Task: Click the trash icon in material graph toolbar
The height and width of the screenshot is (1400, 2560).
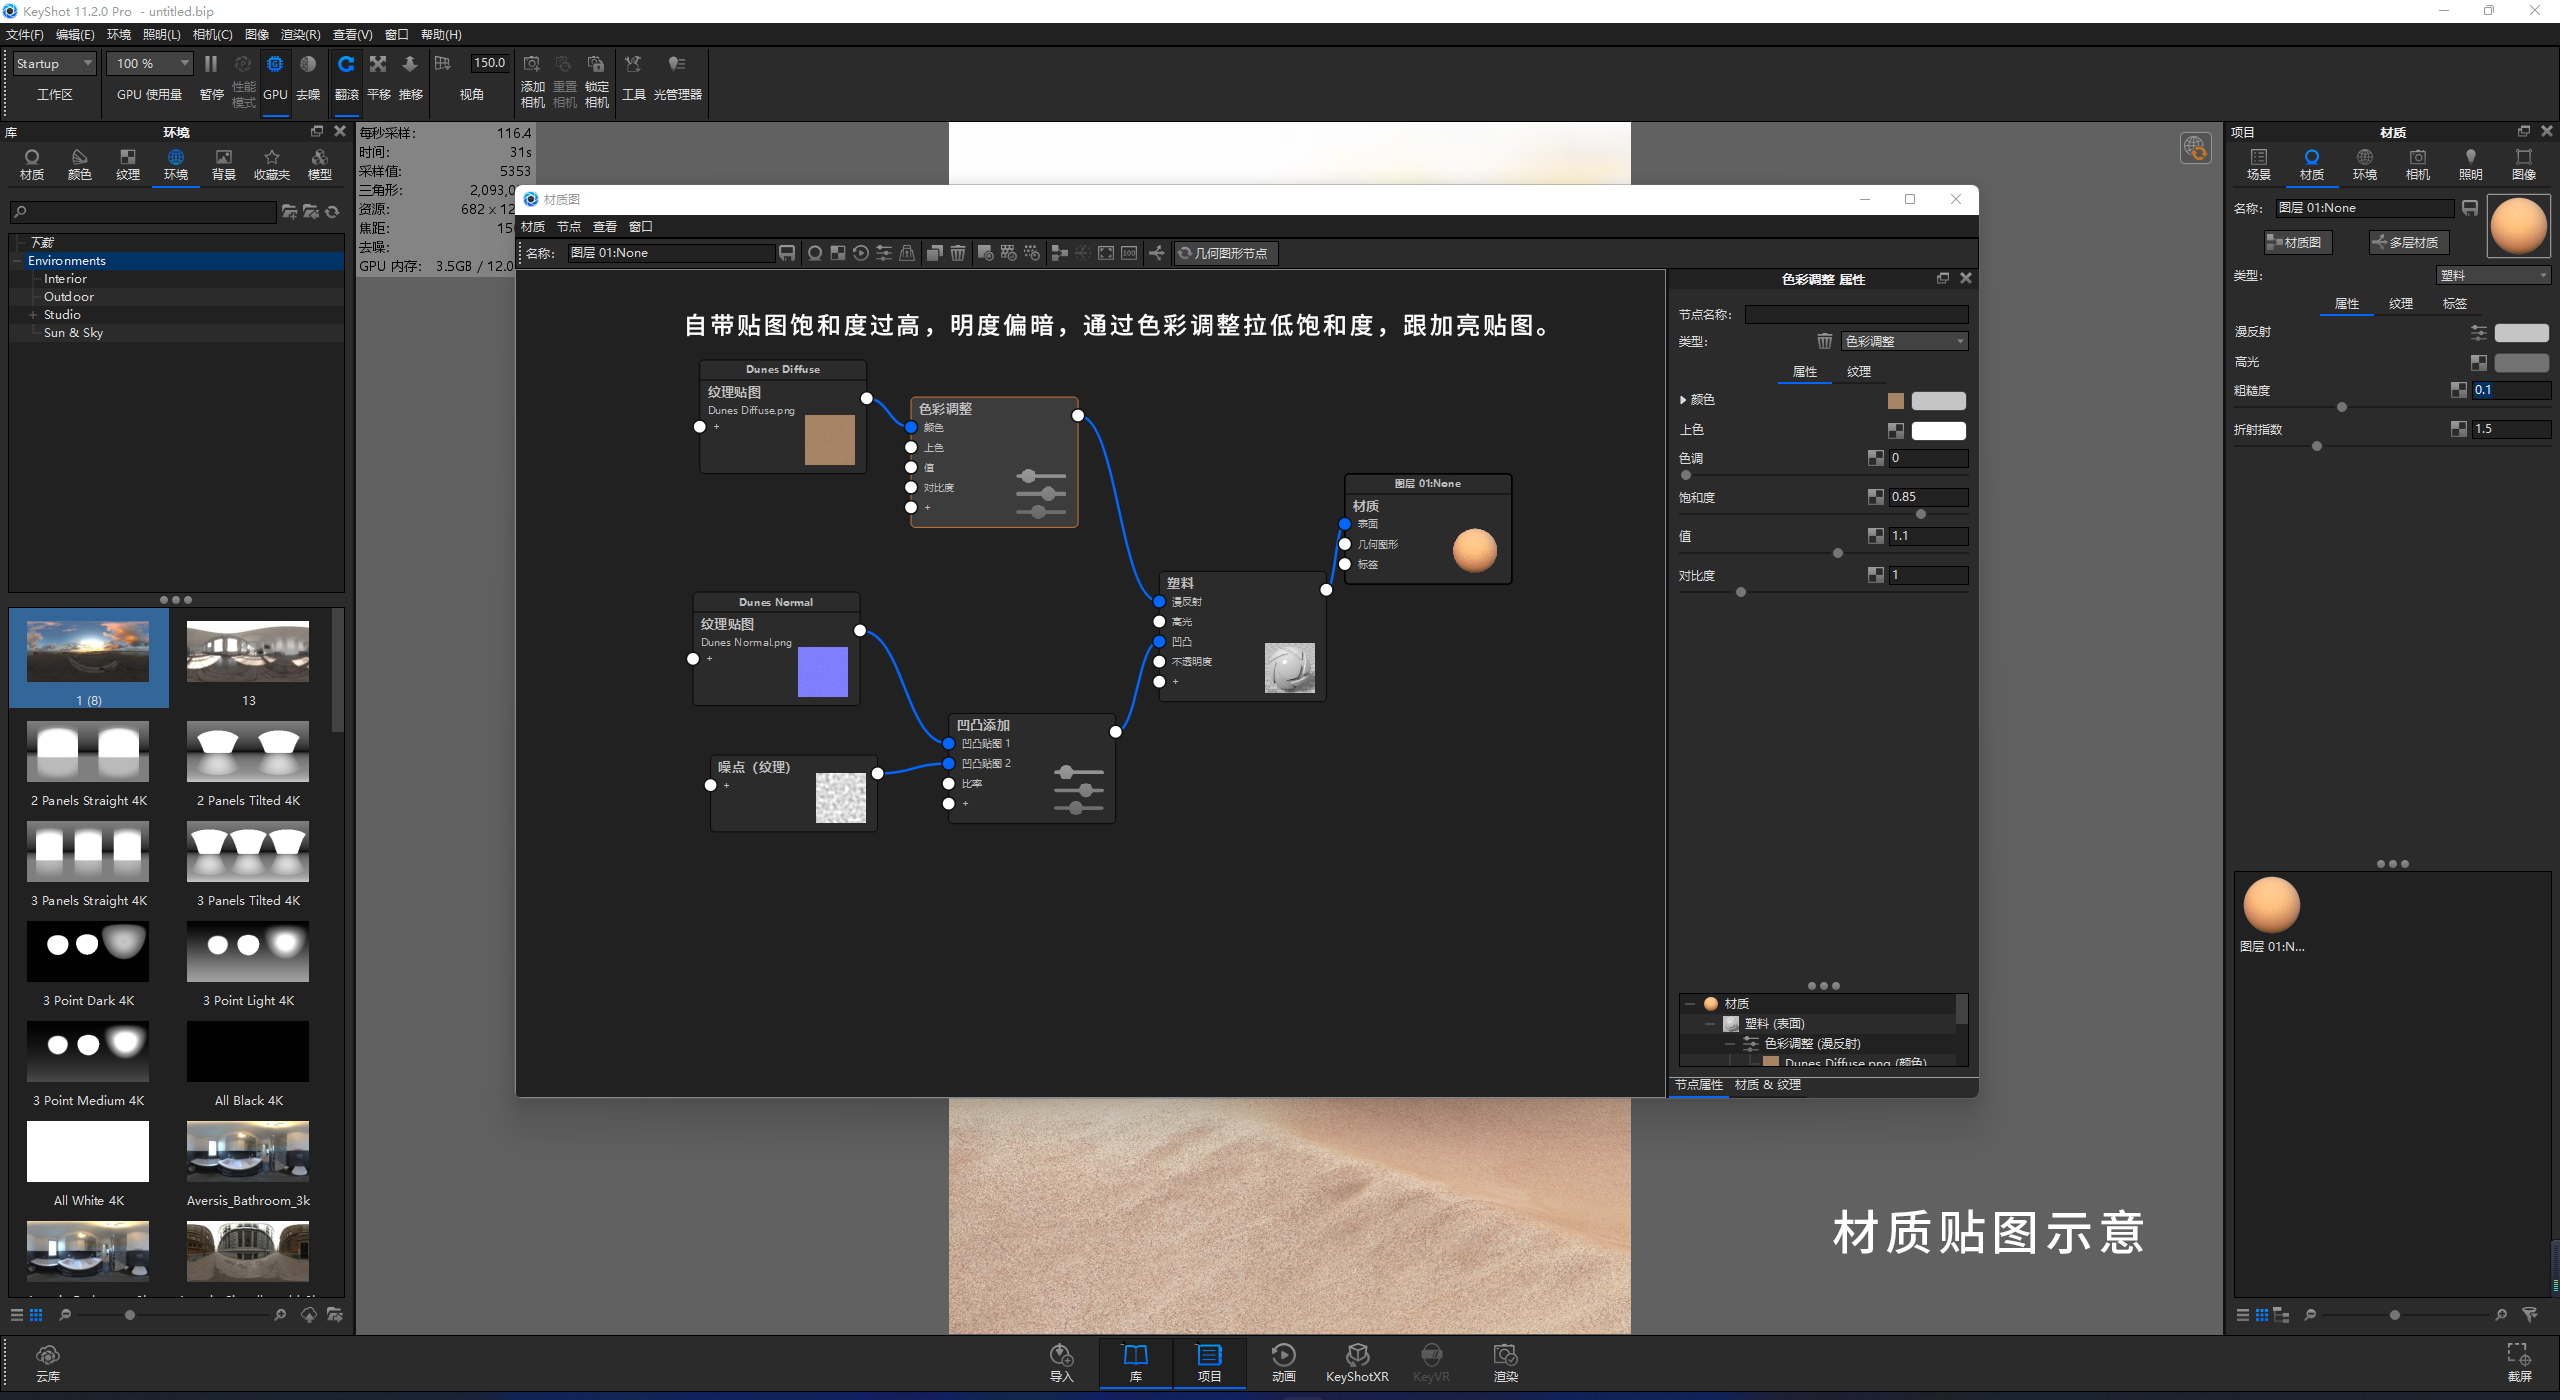Action: click(957, 253)
